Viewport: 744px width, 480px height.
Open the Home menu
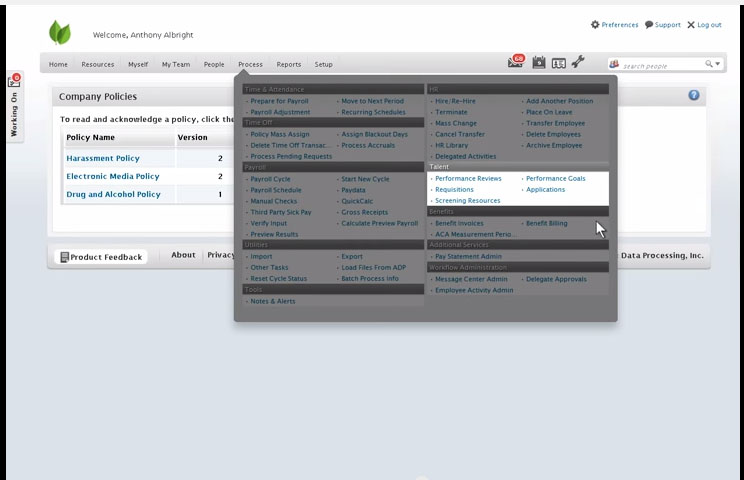point(58,65)
